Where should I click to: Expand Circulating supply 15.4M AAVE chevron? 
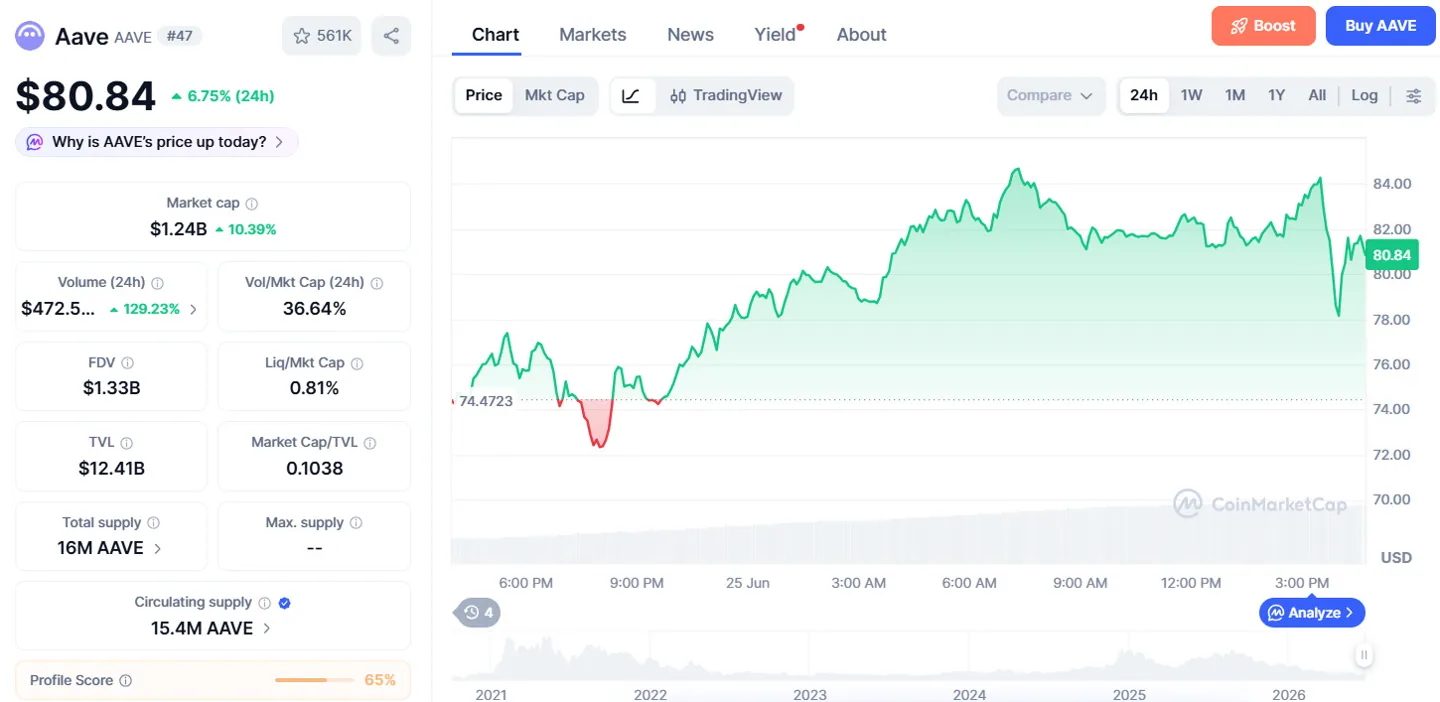click(x=267, y=628)
